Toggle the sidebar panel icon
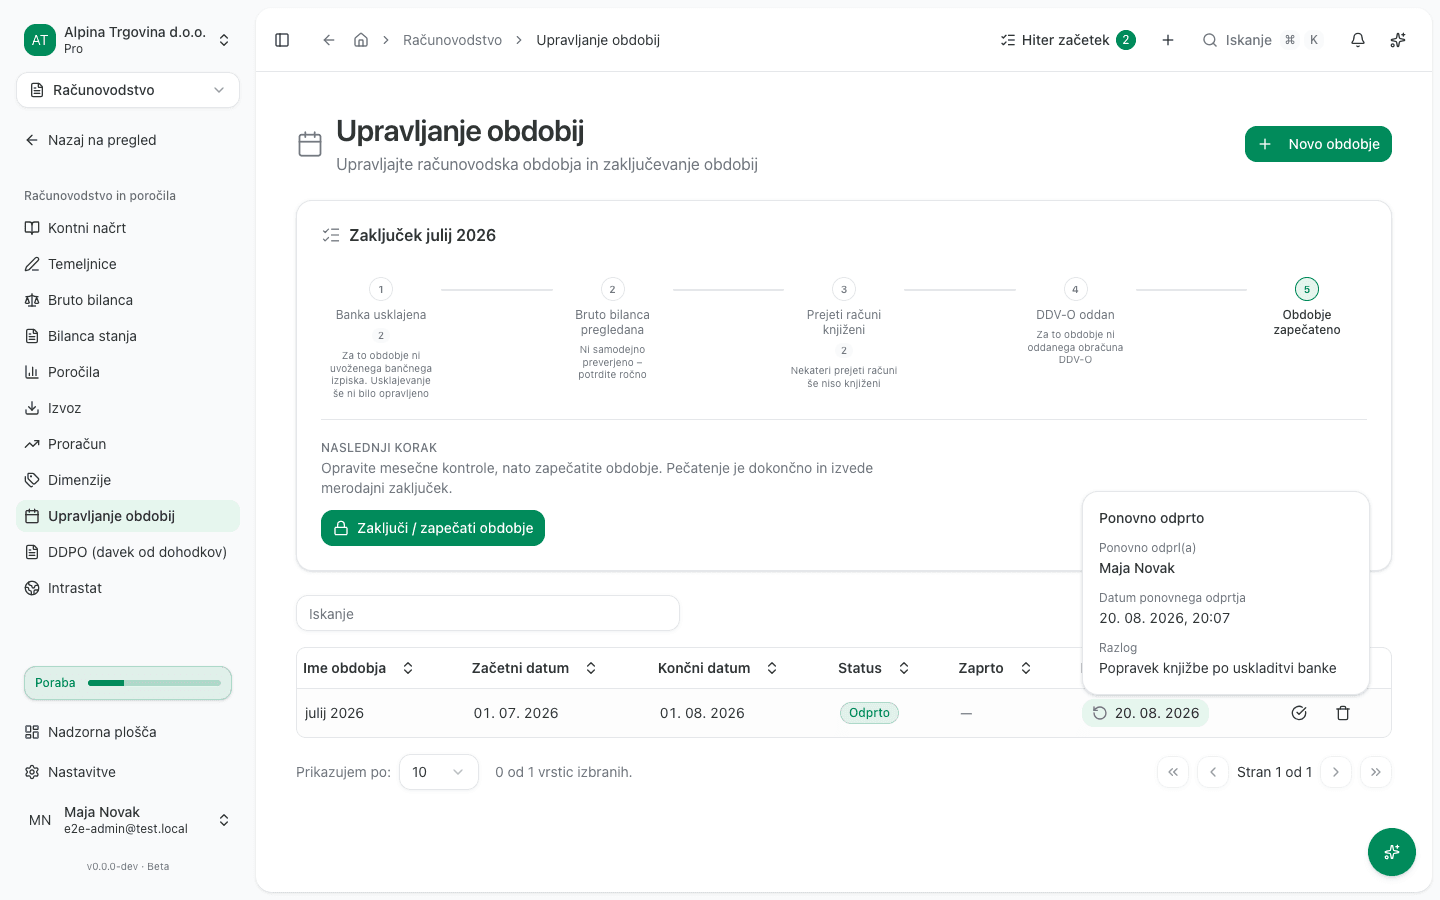 282,40
